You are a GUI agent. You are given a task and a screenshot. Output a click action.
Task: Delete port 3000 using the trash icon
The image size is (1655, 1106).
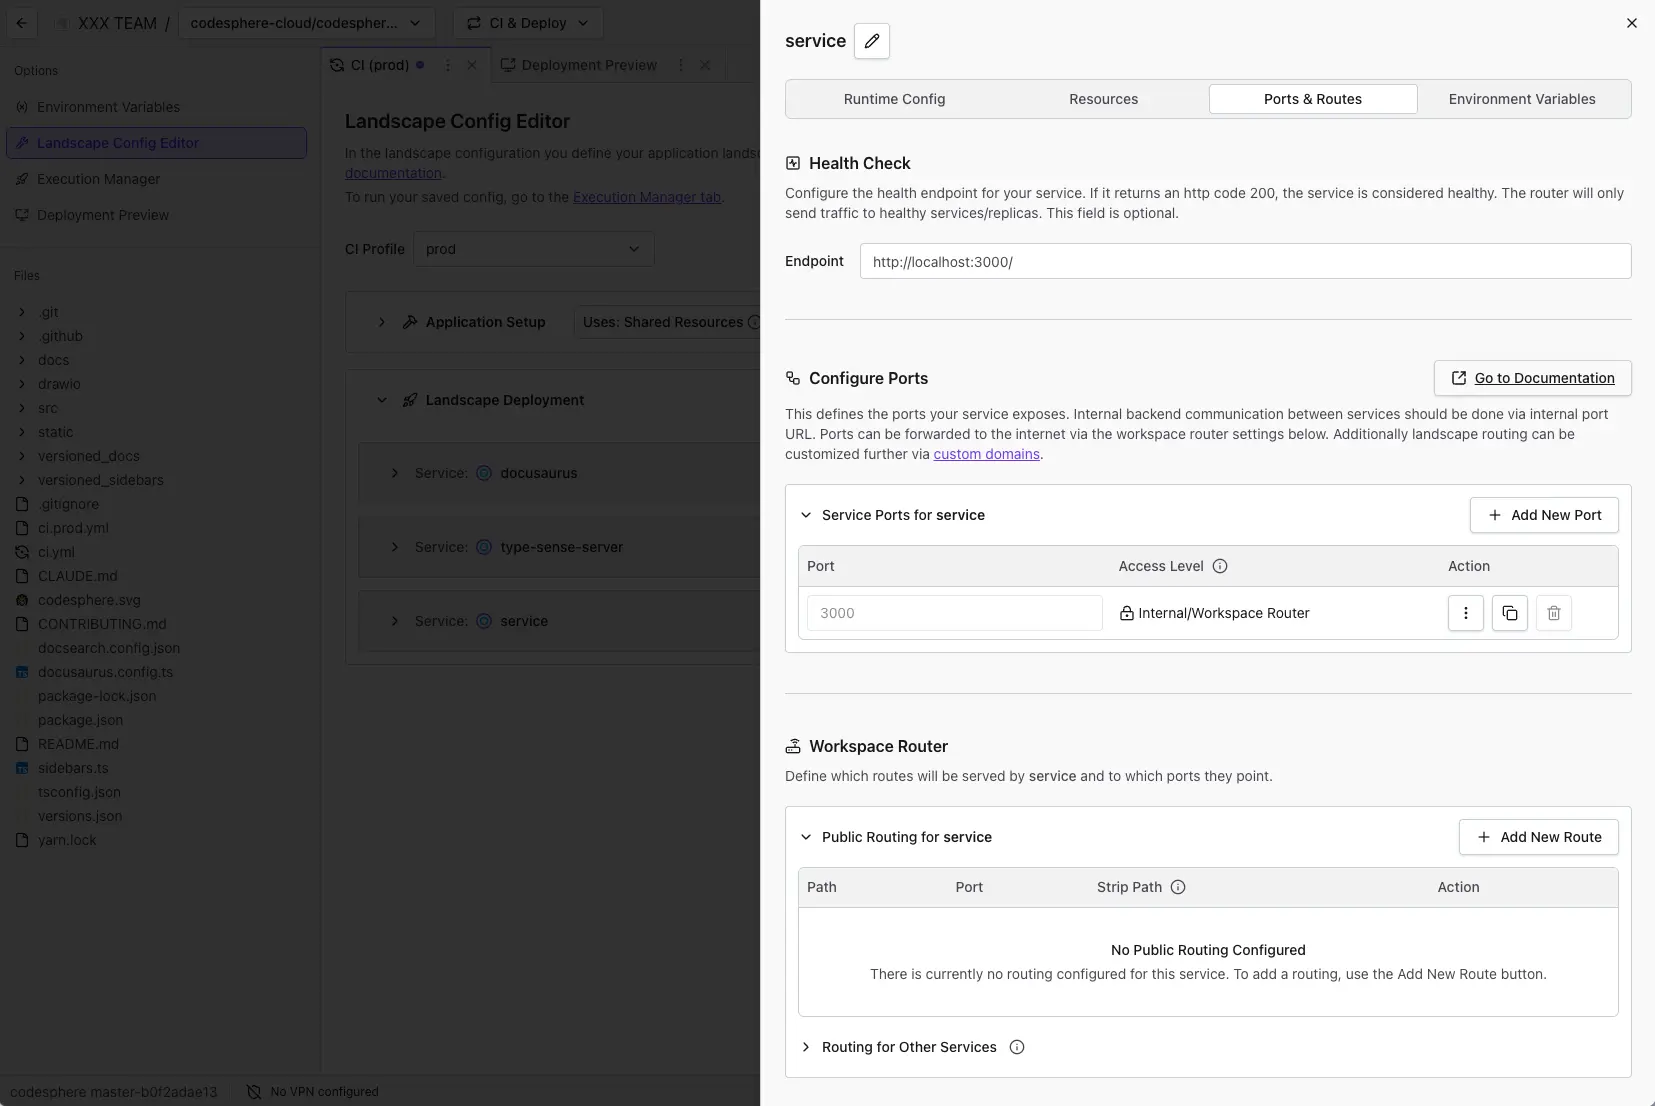(1553, 613)
